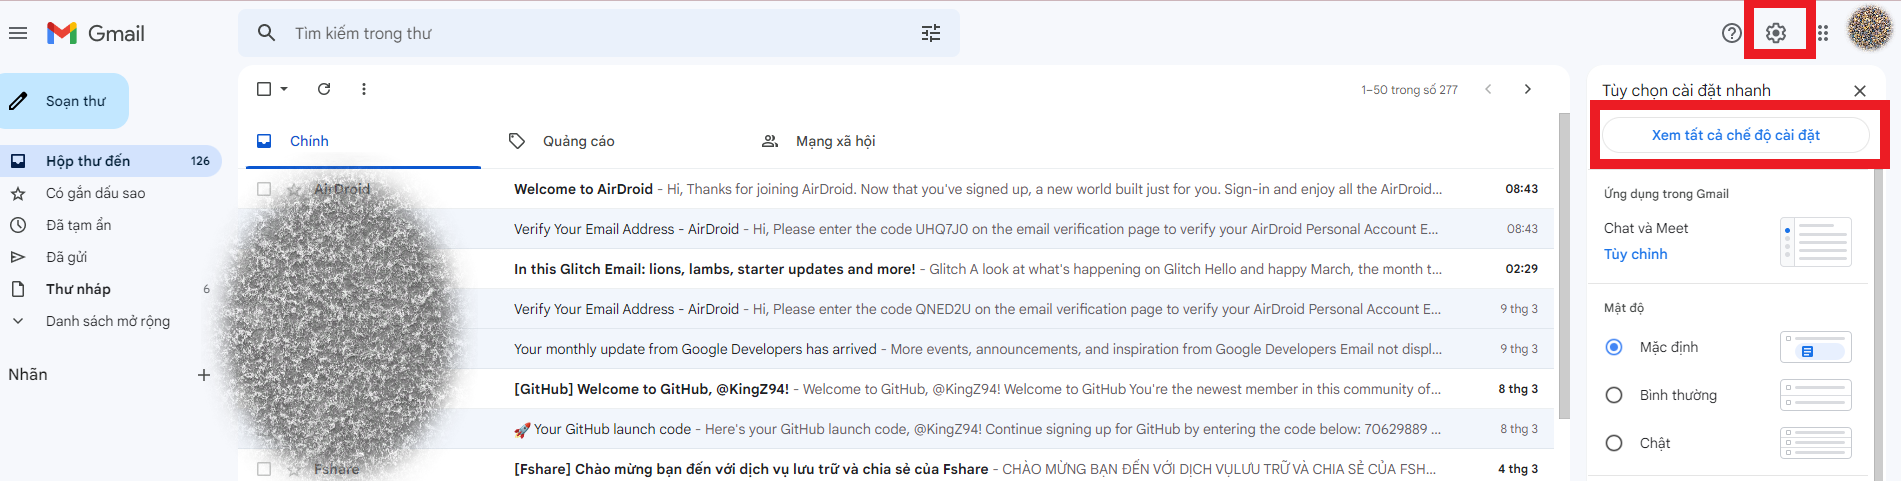The image size is (1901, 481).
Task: Choose the Bình thường density option
Action: click(x=1614, y=395)
